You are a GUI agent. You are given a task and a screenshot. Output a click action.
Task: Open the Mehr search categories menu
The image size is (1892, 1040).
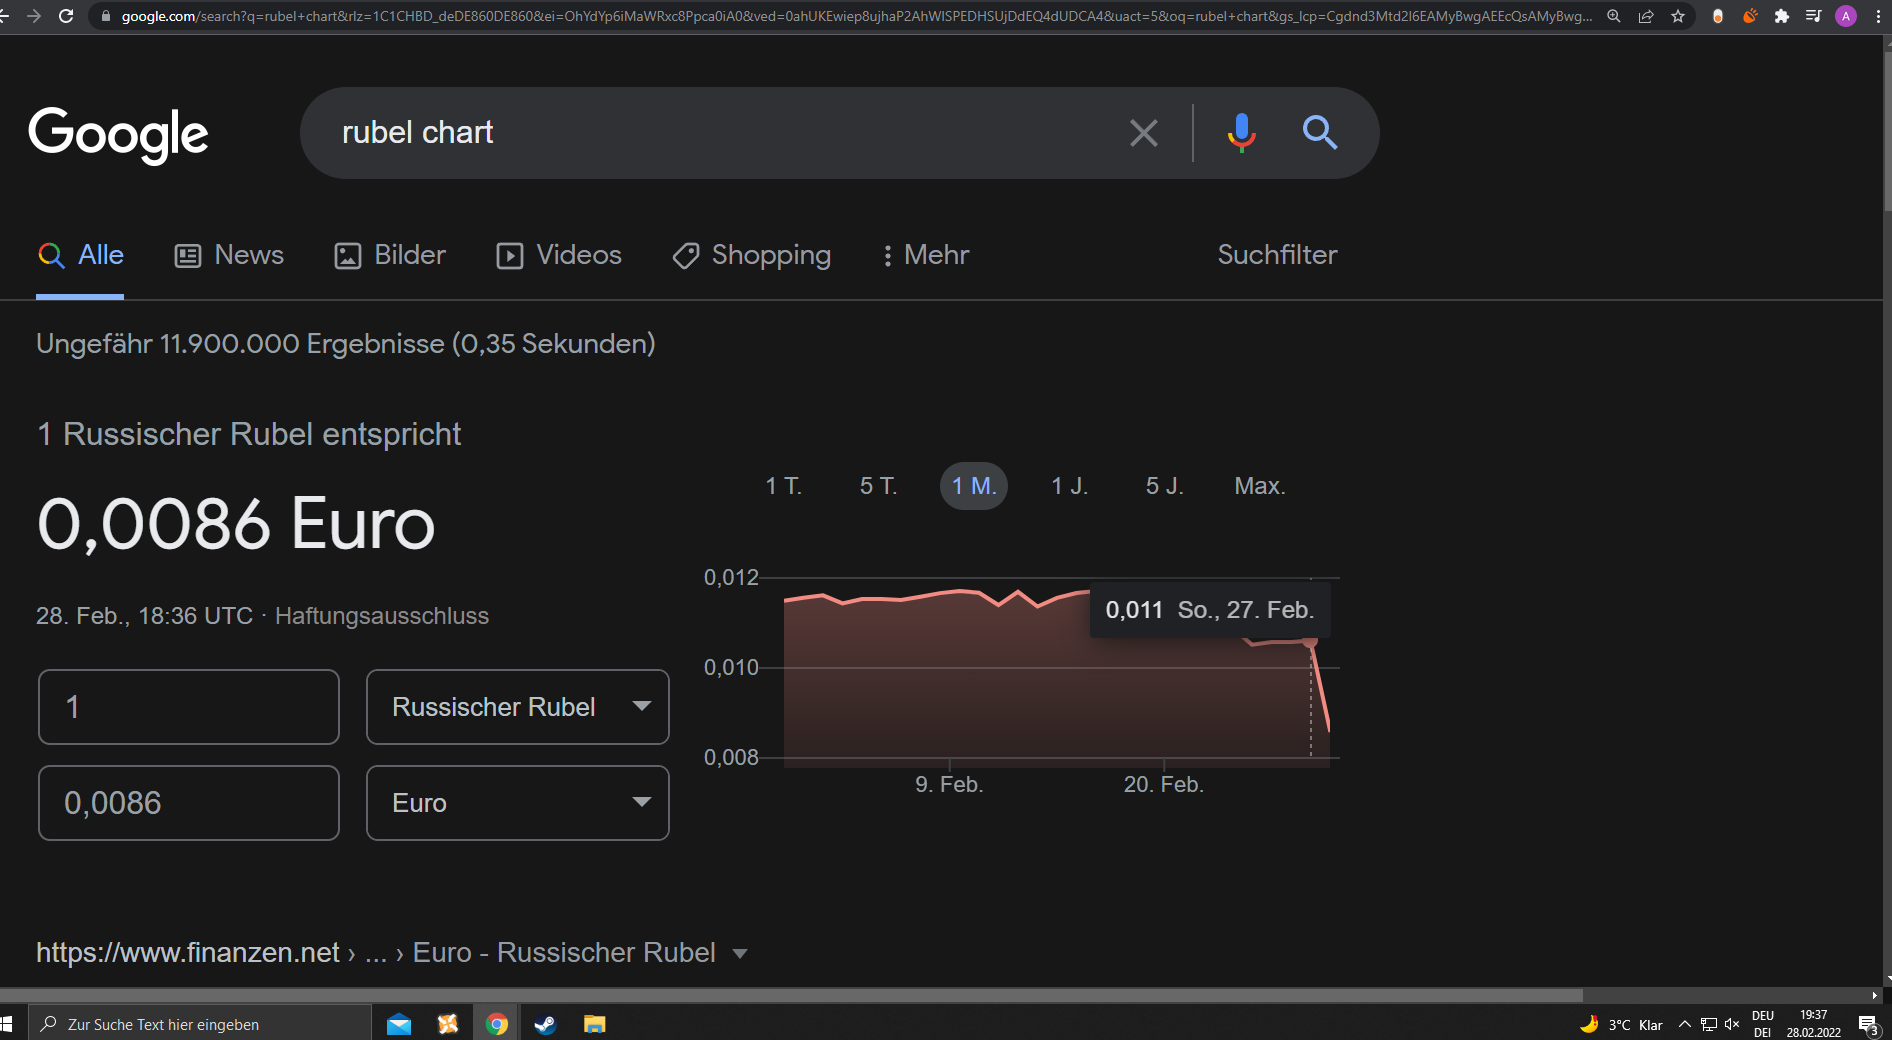(x=925, y=255)
